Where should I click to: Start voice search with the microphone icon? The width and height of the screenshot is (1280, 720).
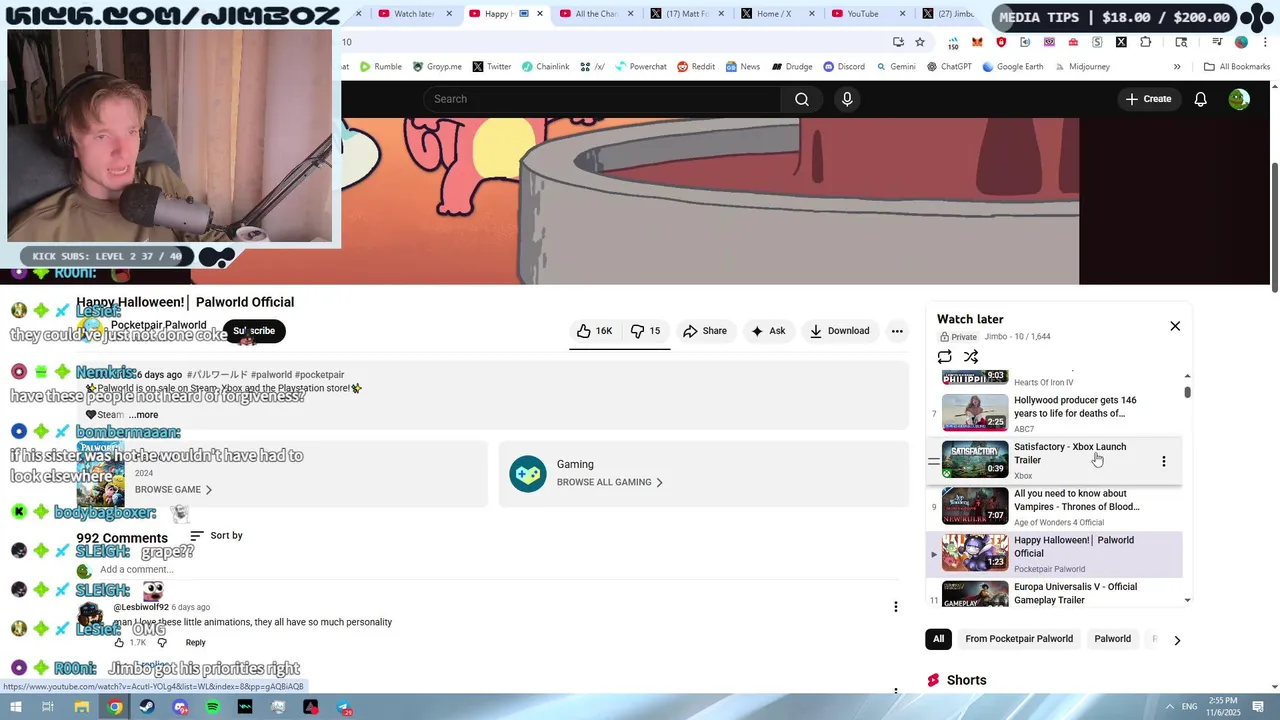847,99
